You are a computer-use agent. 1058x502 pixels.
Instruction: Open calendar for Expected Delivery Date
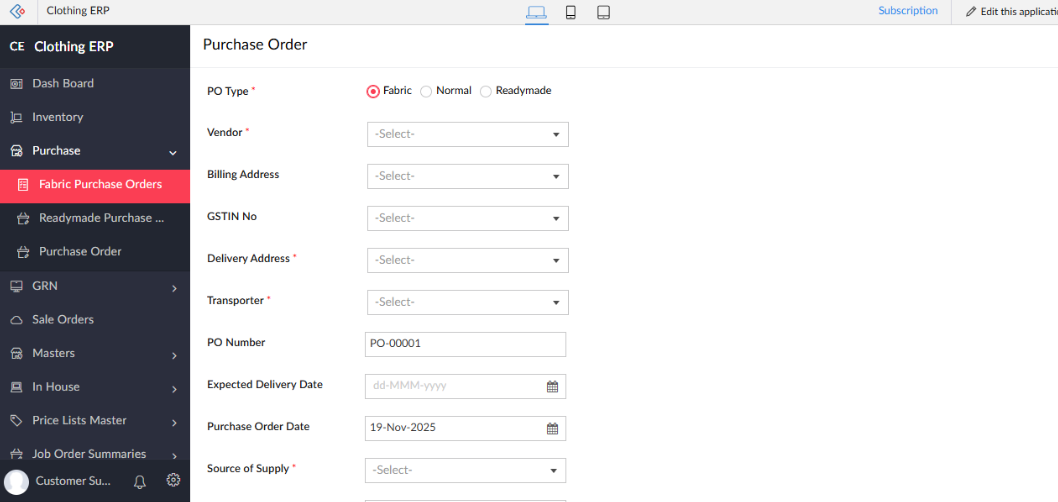coord(552,386)
